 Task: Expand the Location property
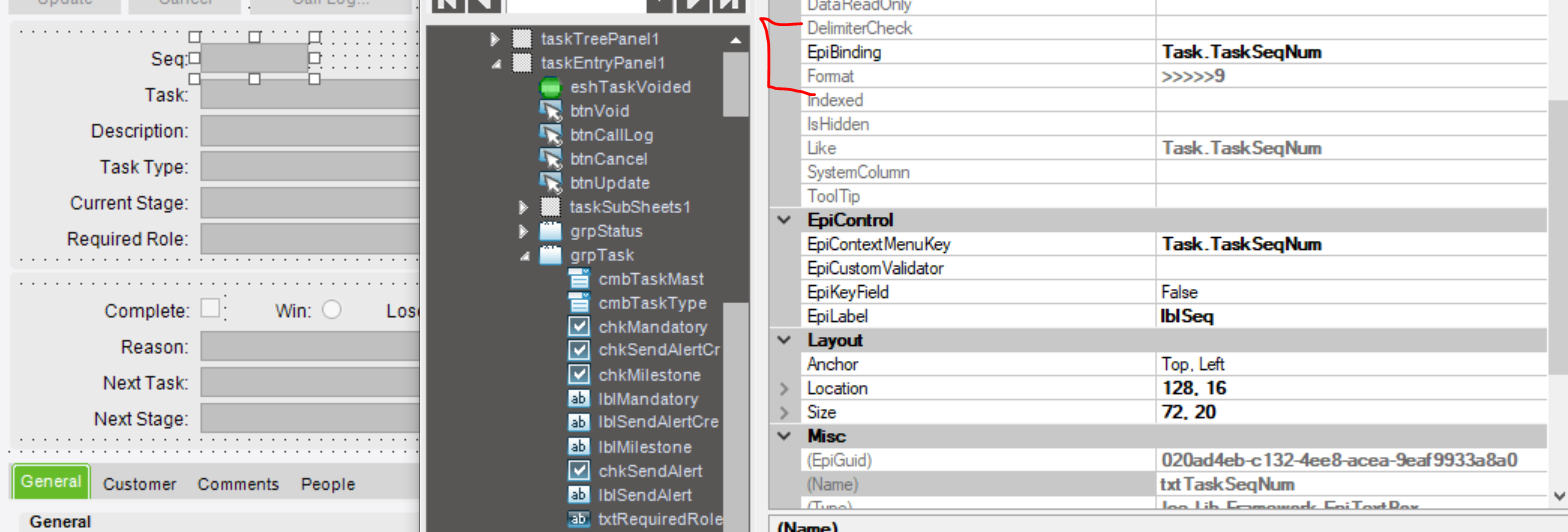coord(785,388)
